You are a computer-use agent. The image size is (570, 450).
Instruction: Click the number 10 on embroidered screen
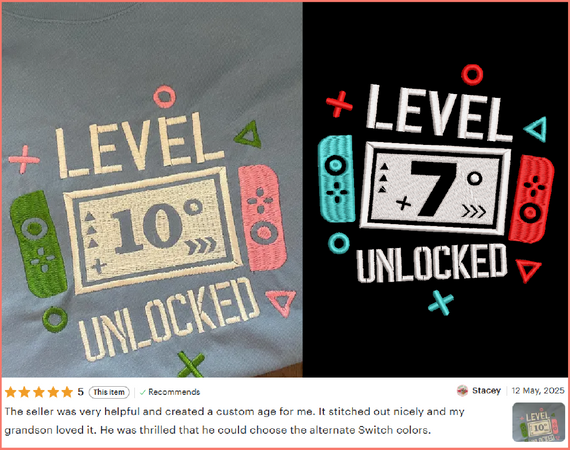tap(146, 229)
